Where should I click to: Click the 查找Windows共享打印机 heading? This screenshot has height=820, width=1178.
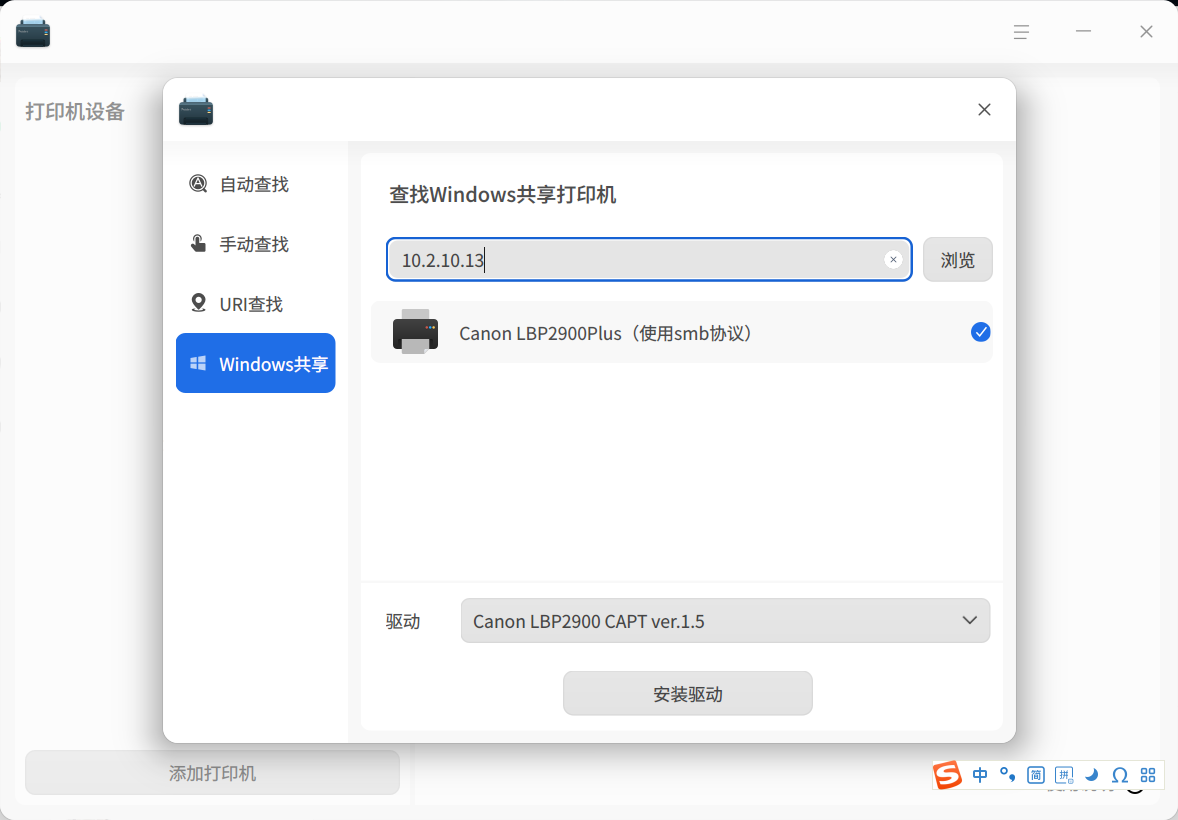(x=503, y=195)
